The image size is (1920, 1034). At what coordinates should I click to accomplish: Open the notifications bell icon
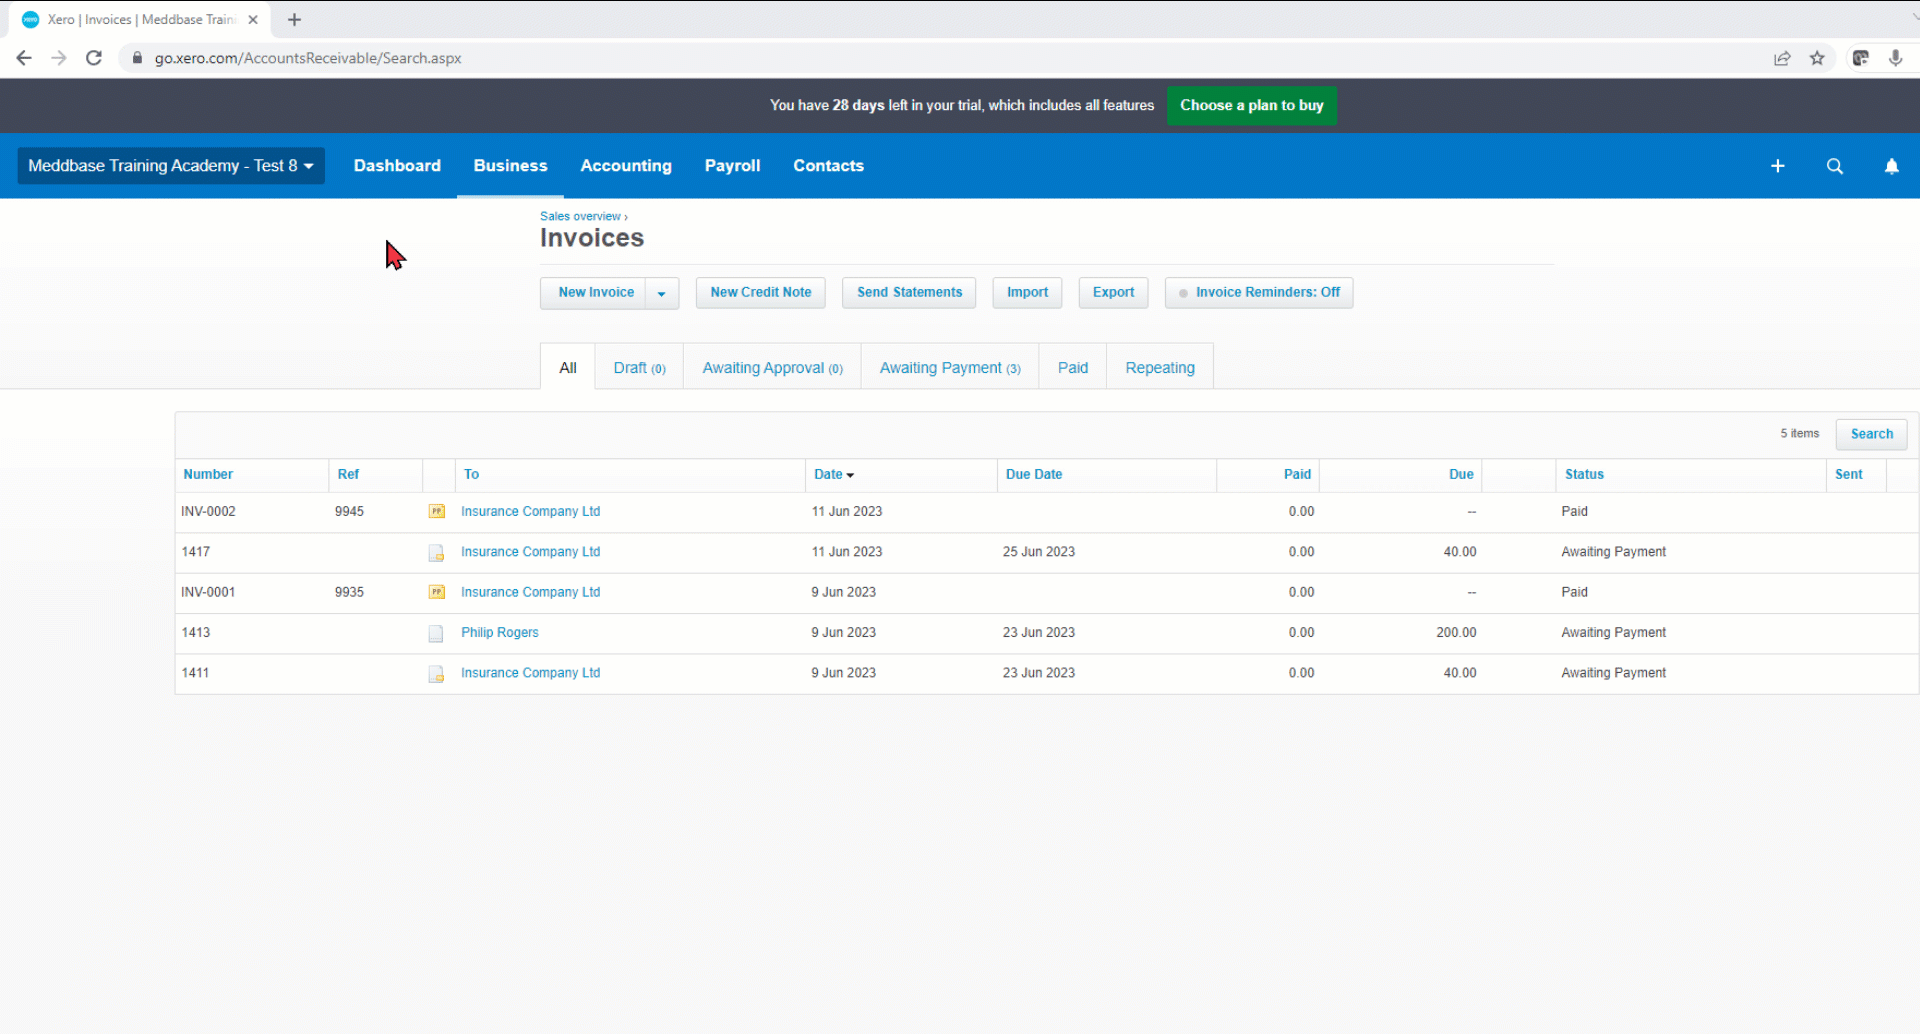point(1891,166)
